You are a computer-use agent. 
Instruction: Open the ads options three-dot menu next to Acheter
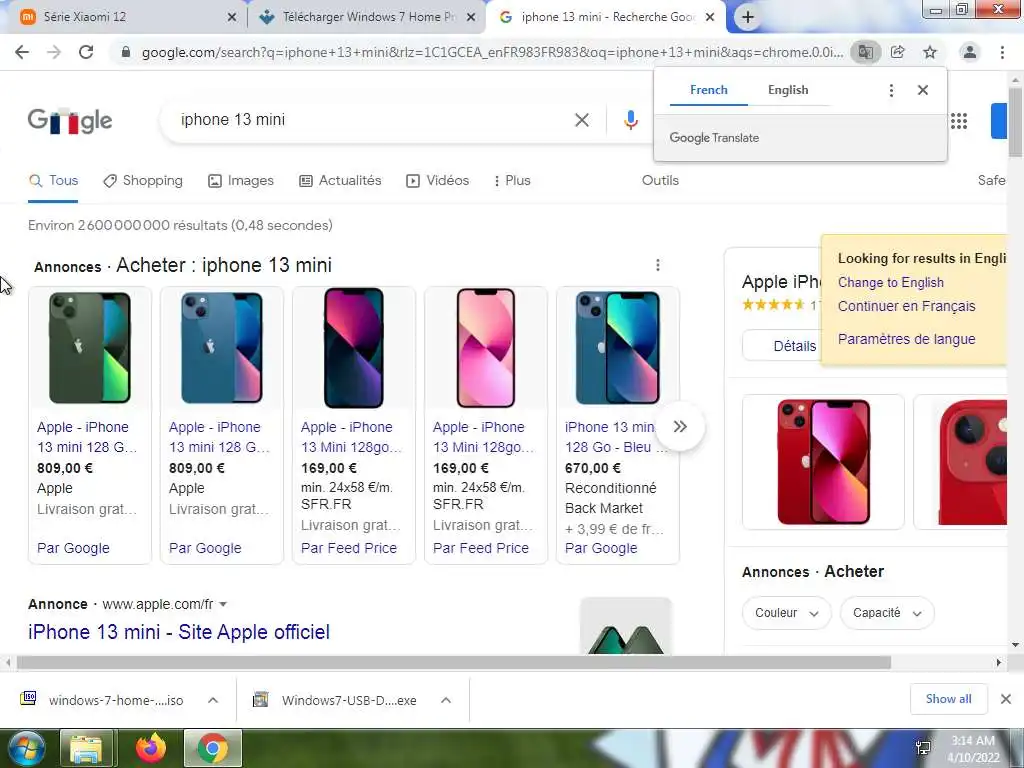click(658, 265)
